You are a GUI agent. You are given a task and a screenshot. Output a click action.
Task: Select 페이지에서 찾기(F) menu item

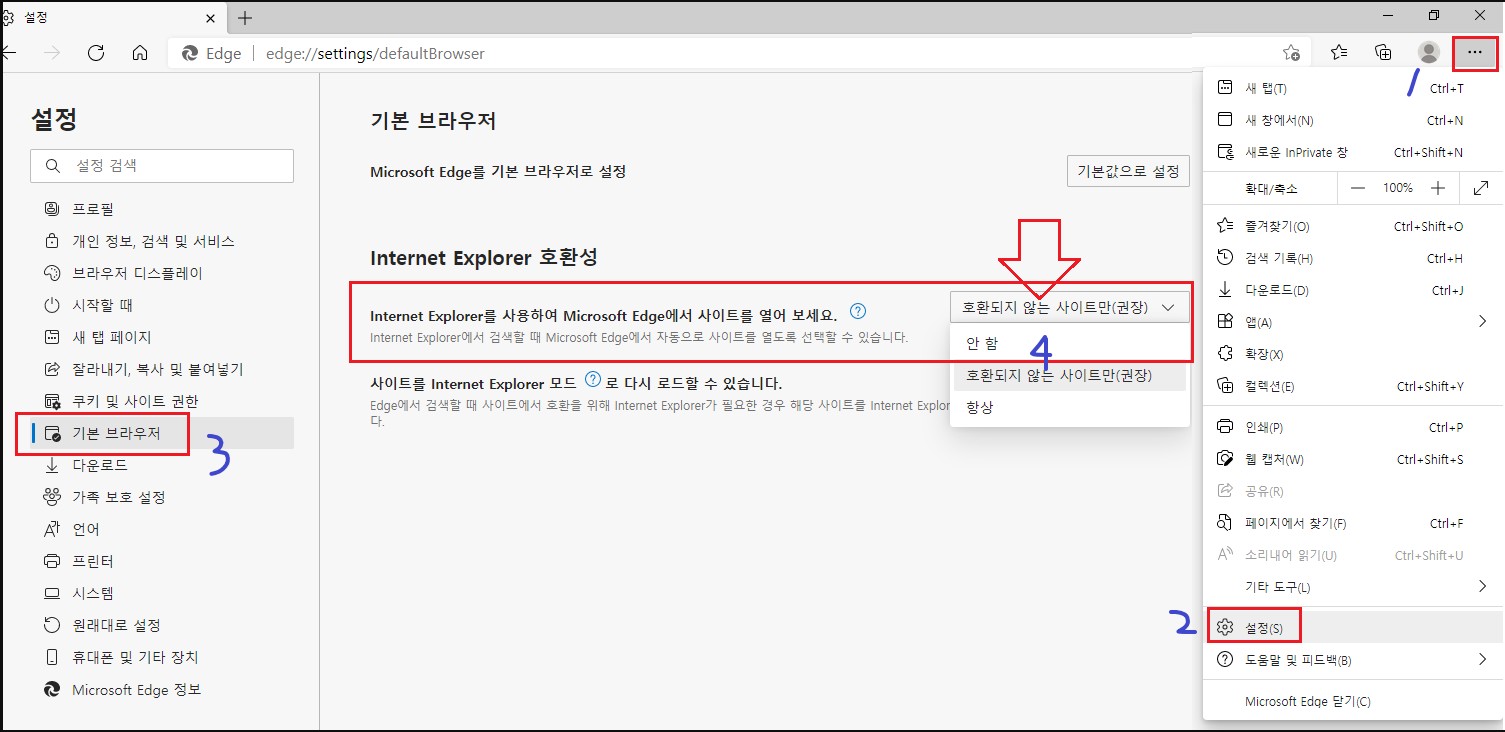tap(1353, 523)
